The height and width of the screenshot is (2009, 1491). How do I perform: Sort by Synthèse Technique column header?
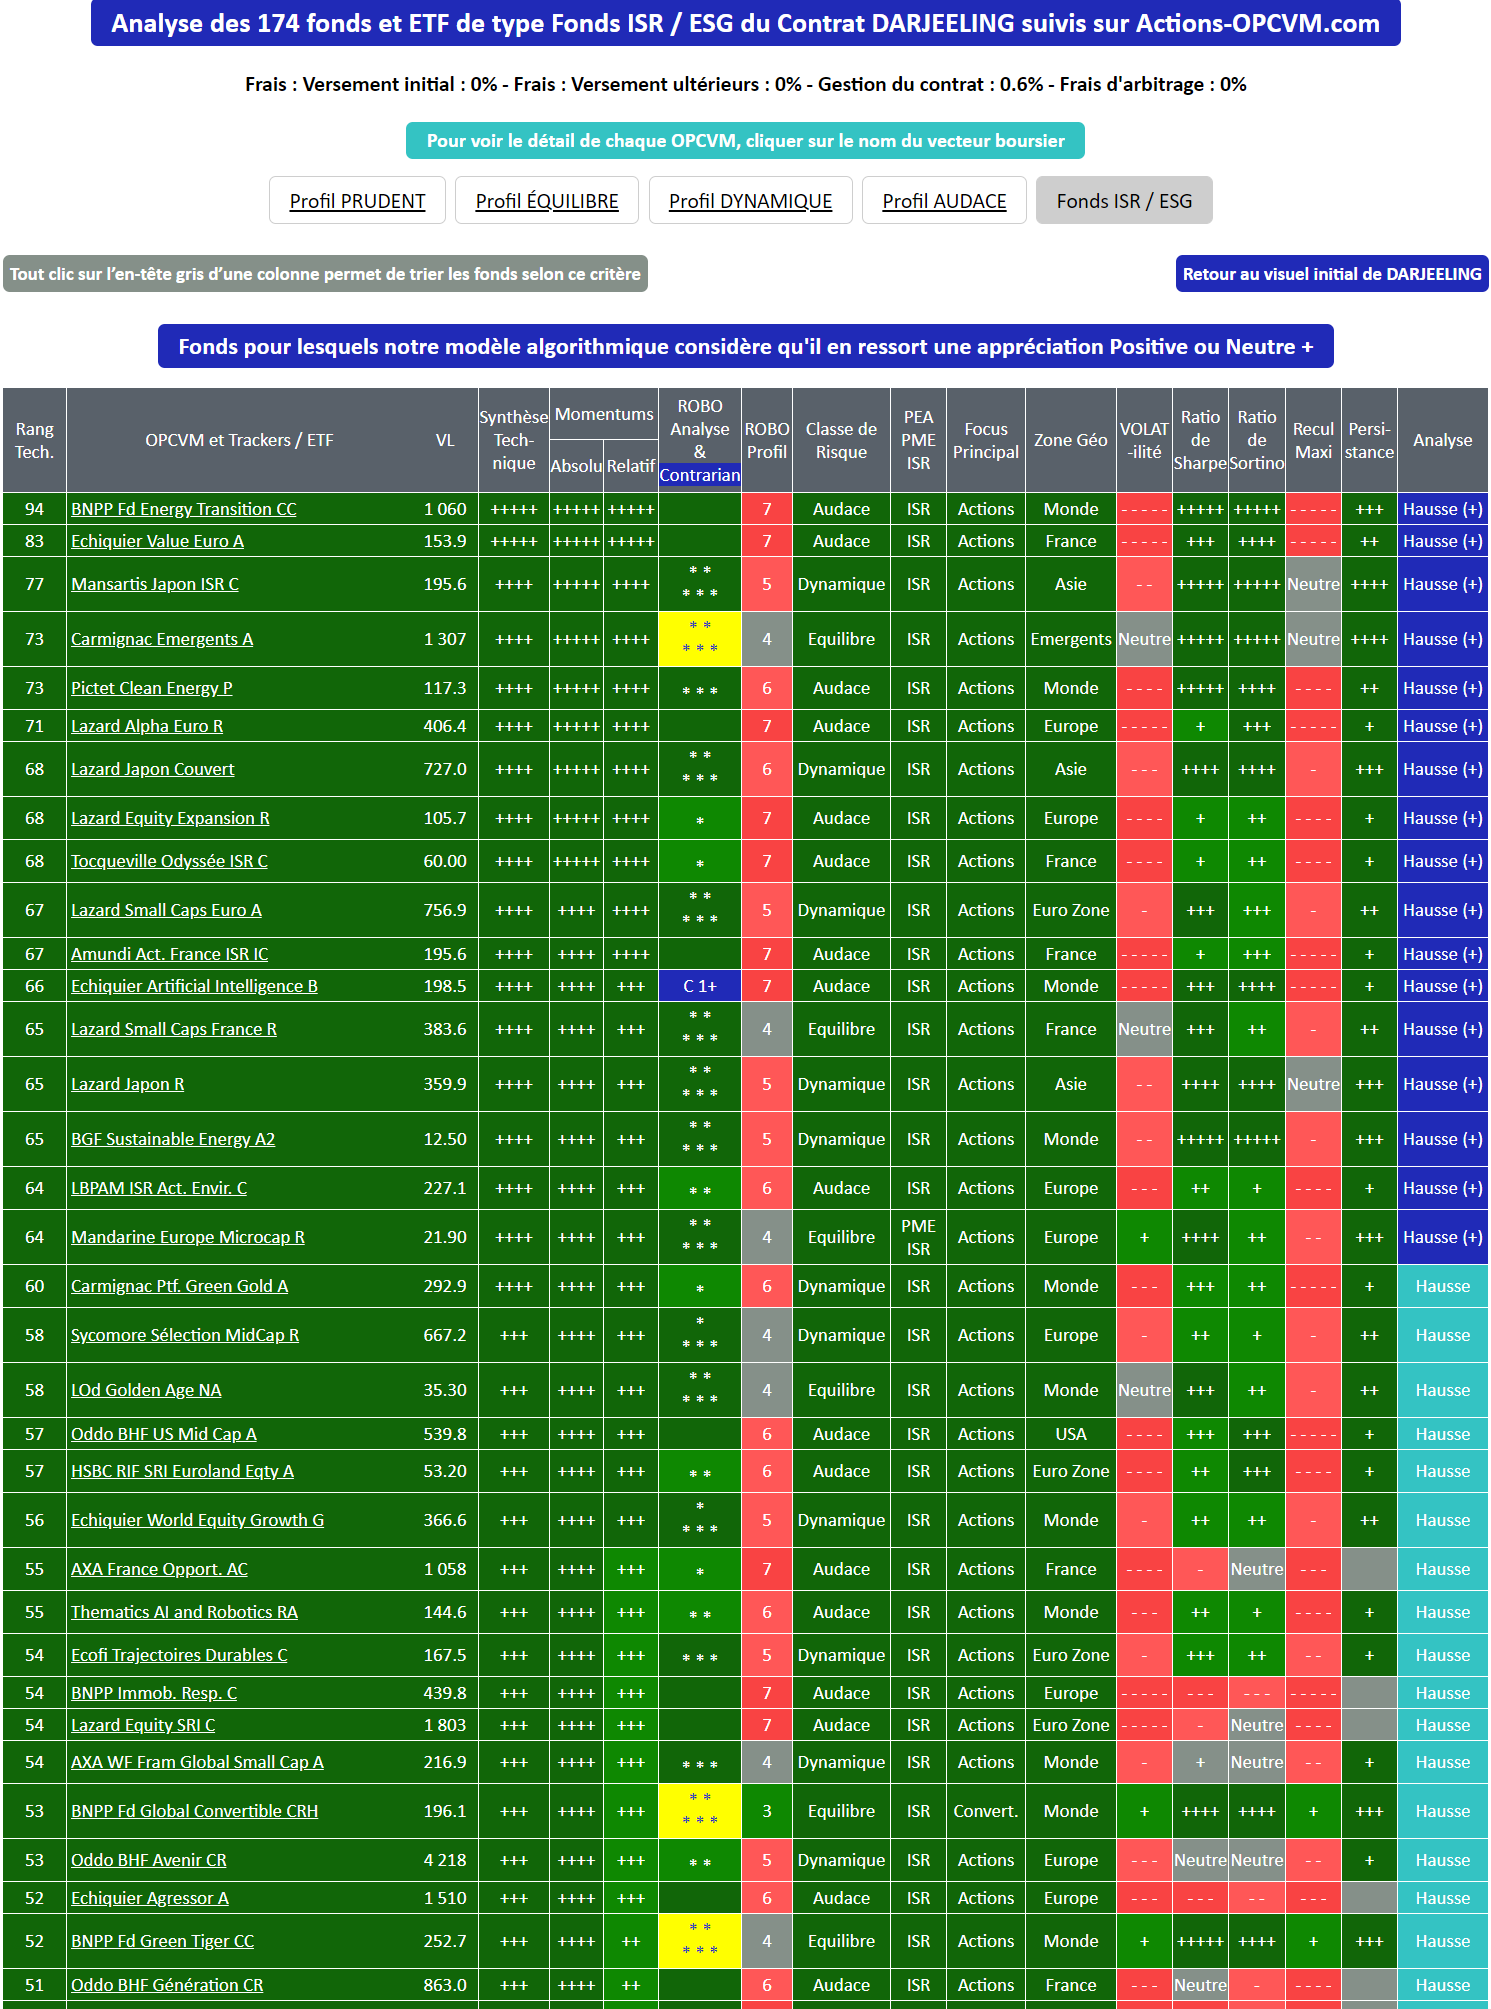pyautogui.click(x=514, y=440)
